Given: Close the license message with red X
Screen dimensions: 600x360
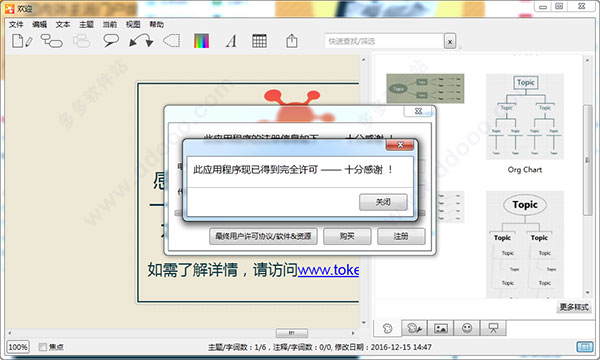Looking at the screenshot, I should (400, 145).
